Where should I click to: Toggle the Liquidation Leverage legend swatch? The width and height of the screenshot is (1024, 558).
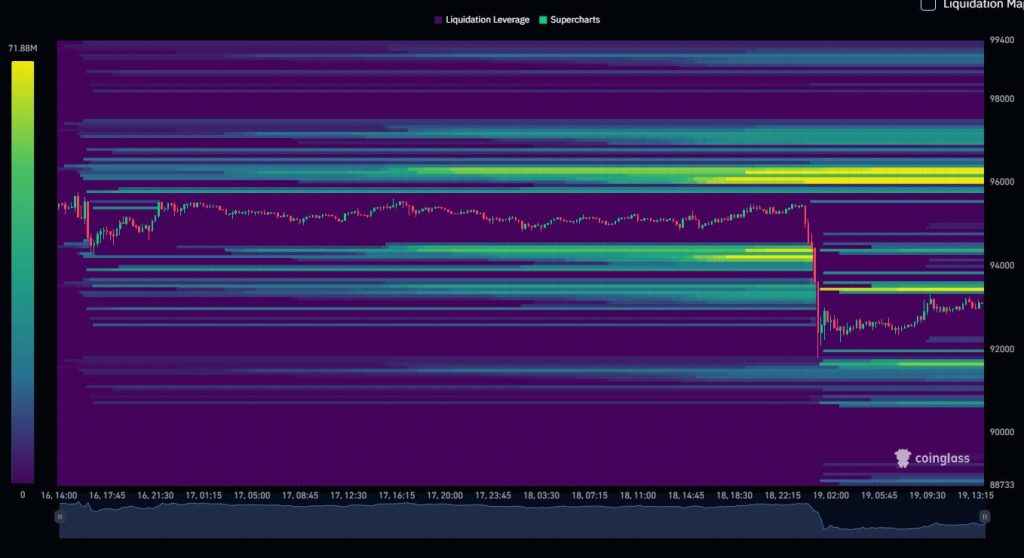(438, 20)
